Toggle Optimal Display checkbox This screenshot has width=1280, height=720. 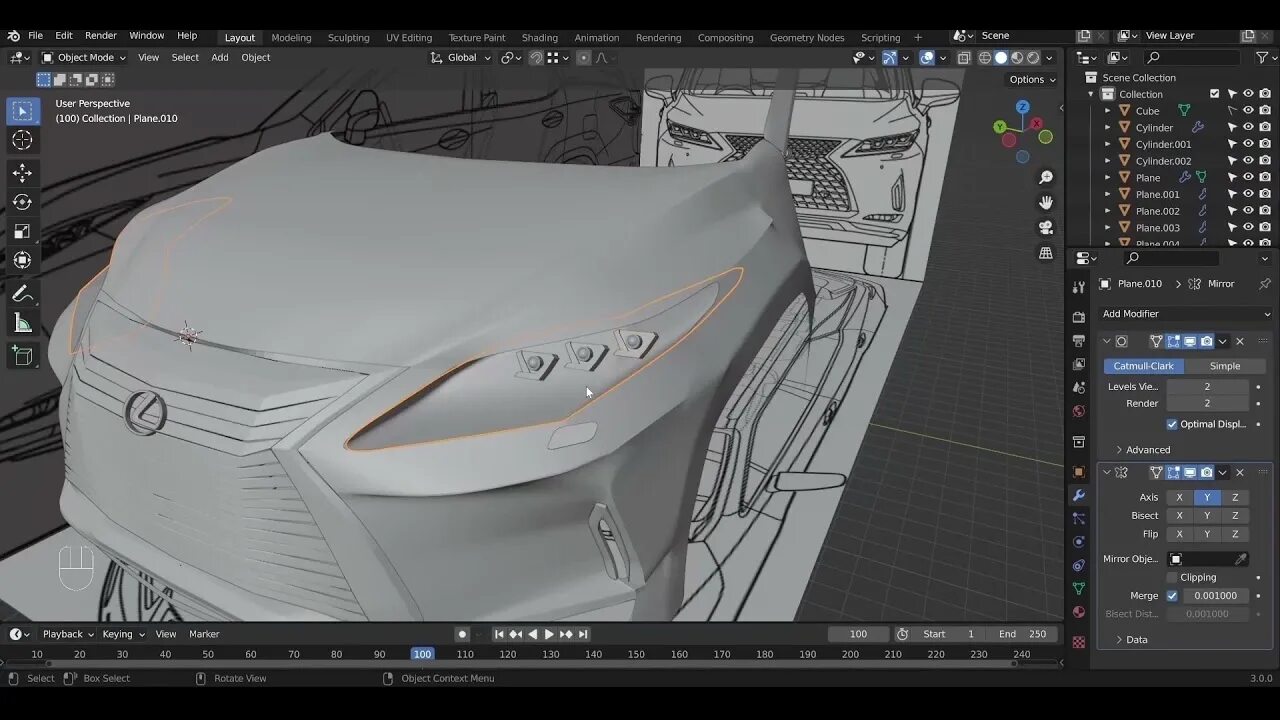[1172, 424]
